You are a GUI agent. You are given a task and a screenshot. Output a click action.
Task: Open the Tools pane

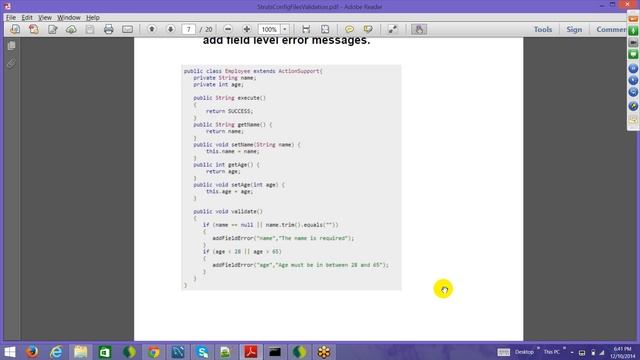point(543,29)
